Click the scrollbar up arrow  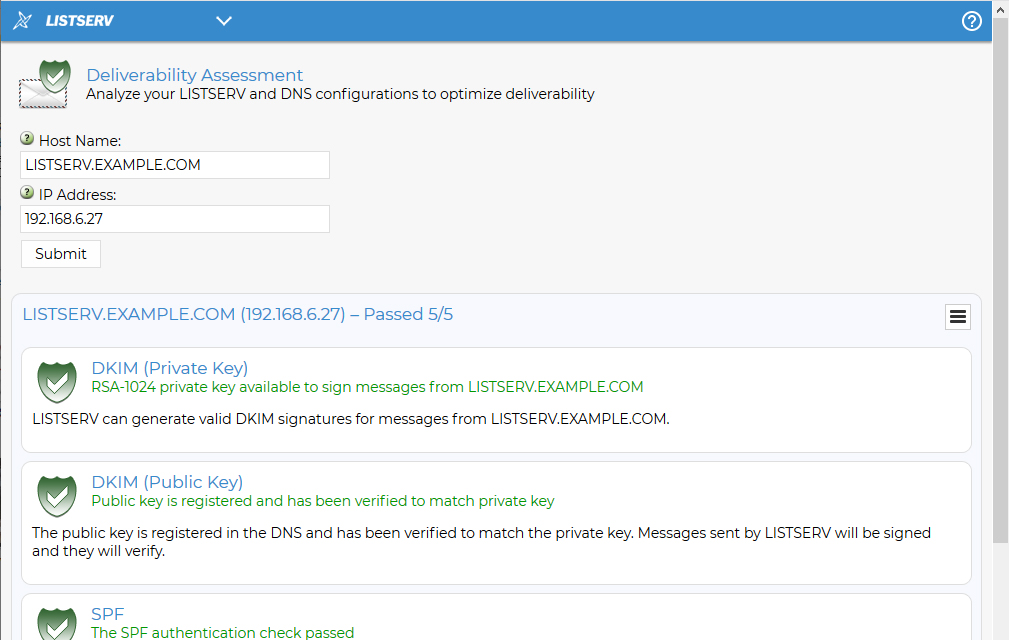point(1000,8)
